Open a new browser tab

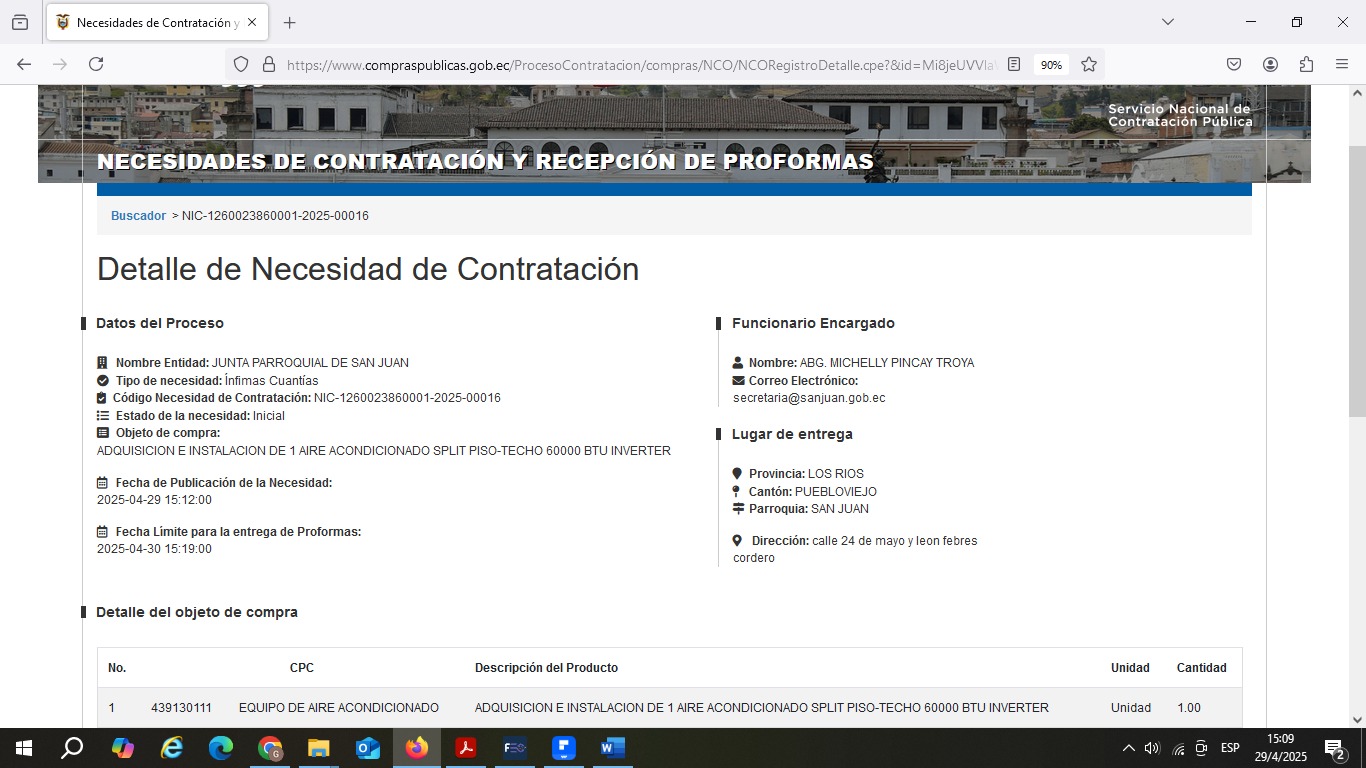click(290, 23)
